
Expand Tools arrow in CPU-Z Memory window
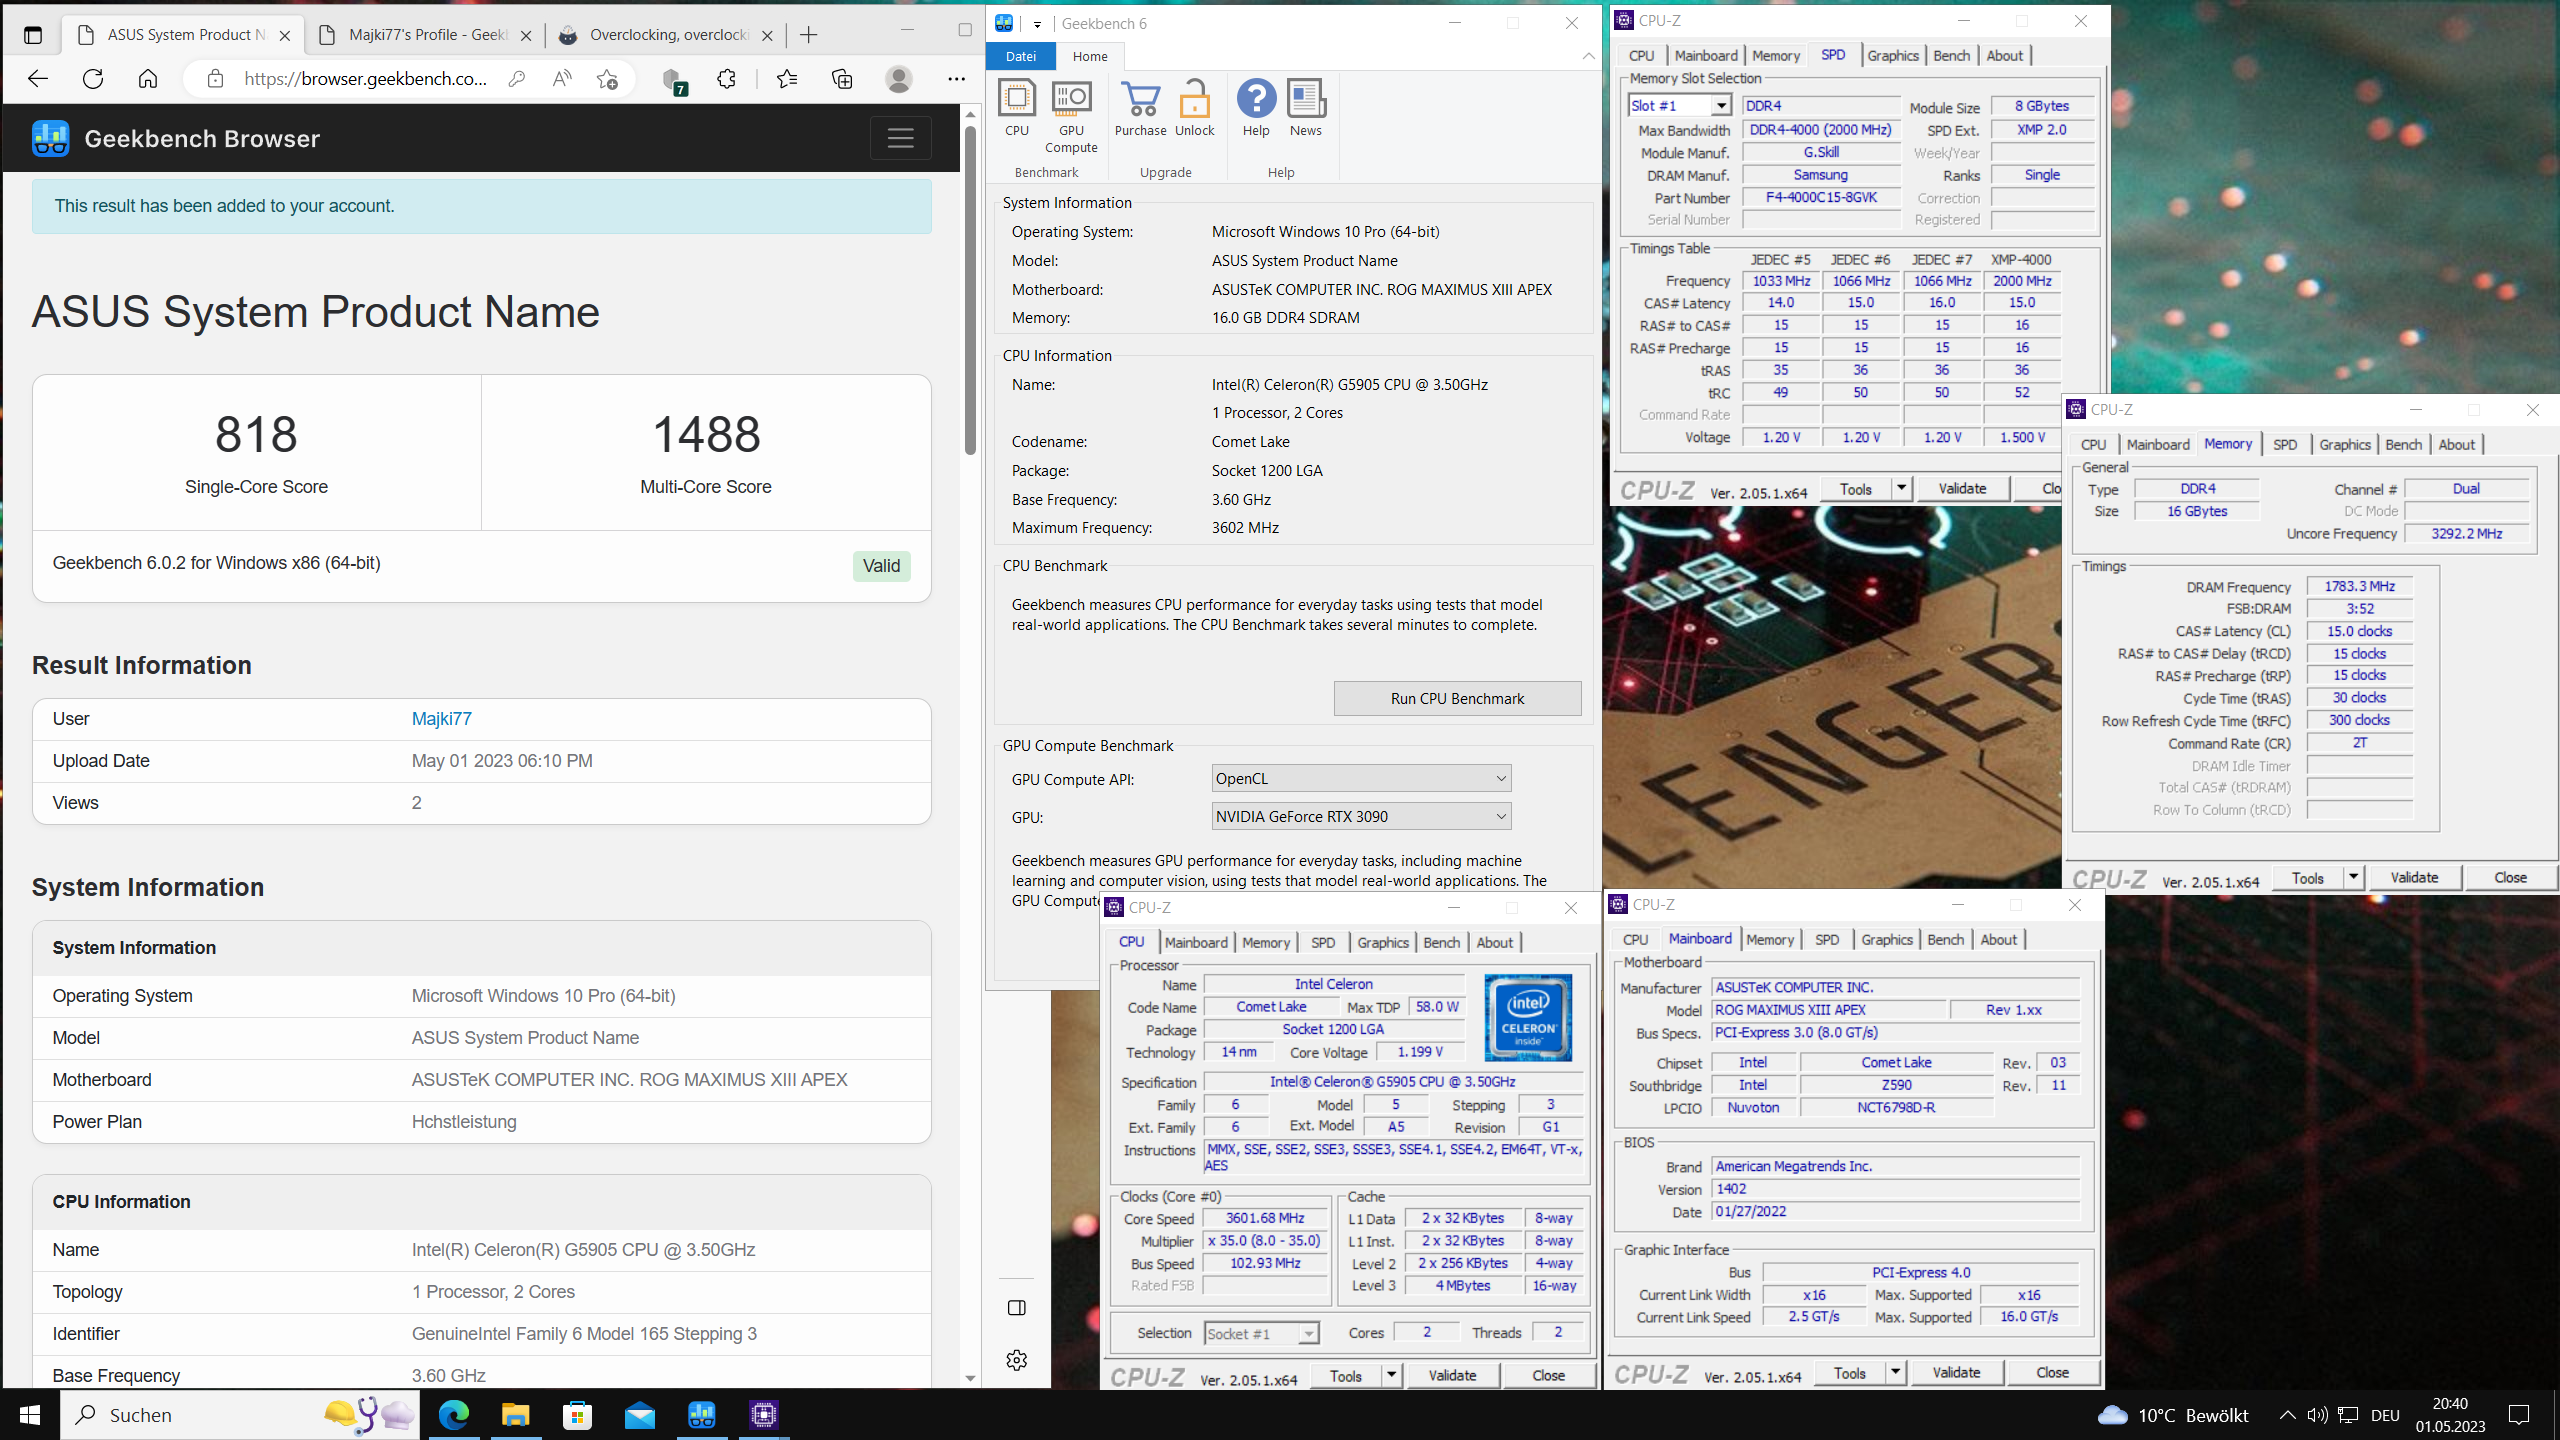point(2353,877)
